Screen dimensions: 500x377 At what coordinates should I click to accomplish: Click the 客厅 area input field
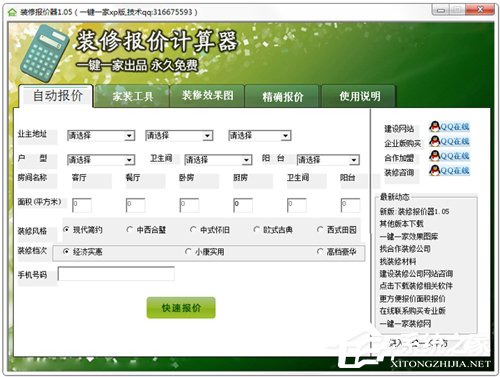(x=82, y=205)
